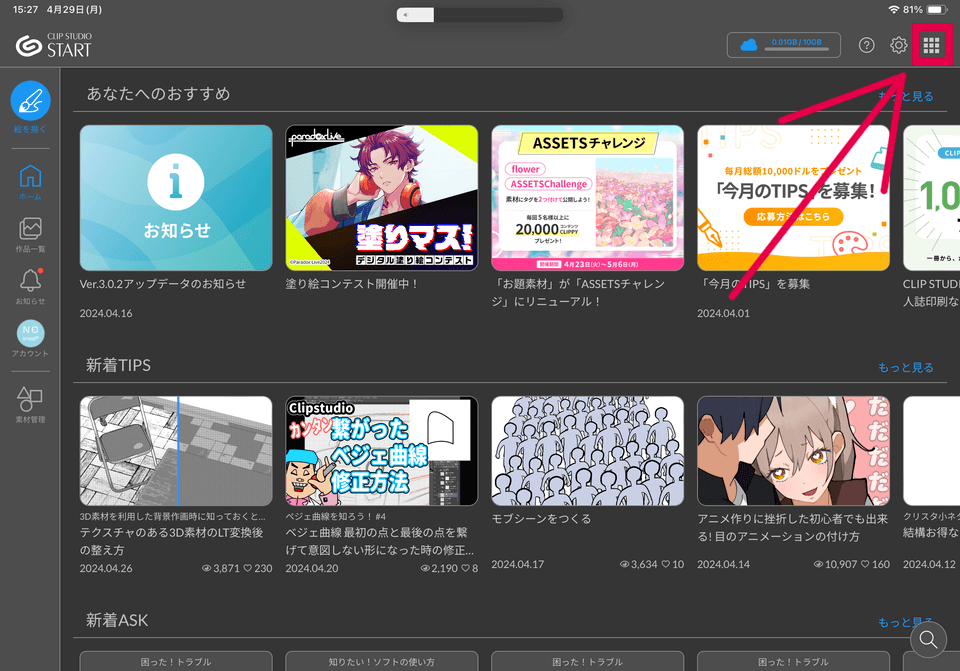This screenshot has height=671, width=960.
Task: Click the date 2024.04.16
Action: [106, 313]
